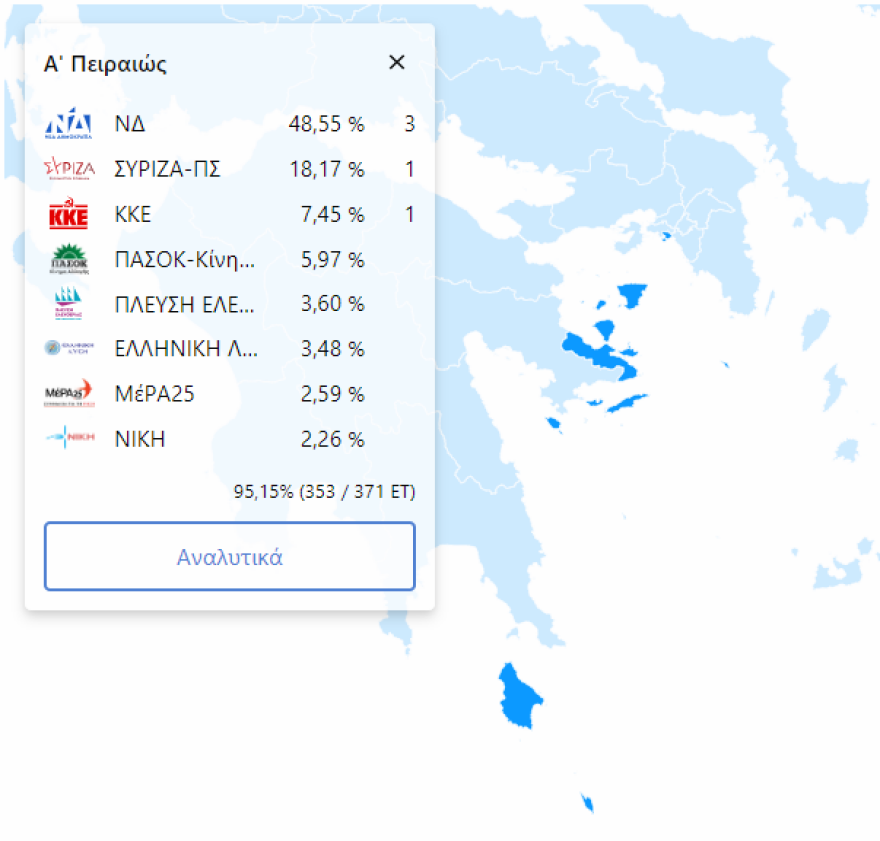Close the Α' Πειραιώς results popup
This screenshot has width=880, height=841.
(397, 62)
